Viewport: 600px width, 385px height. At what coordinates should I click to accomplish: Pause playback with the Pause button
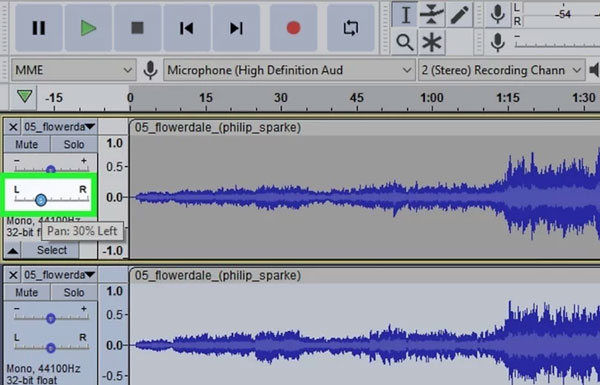point(39,28)
